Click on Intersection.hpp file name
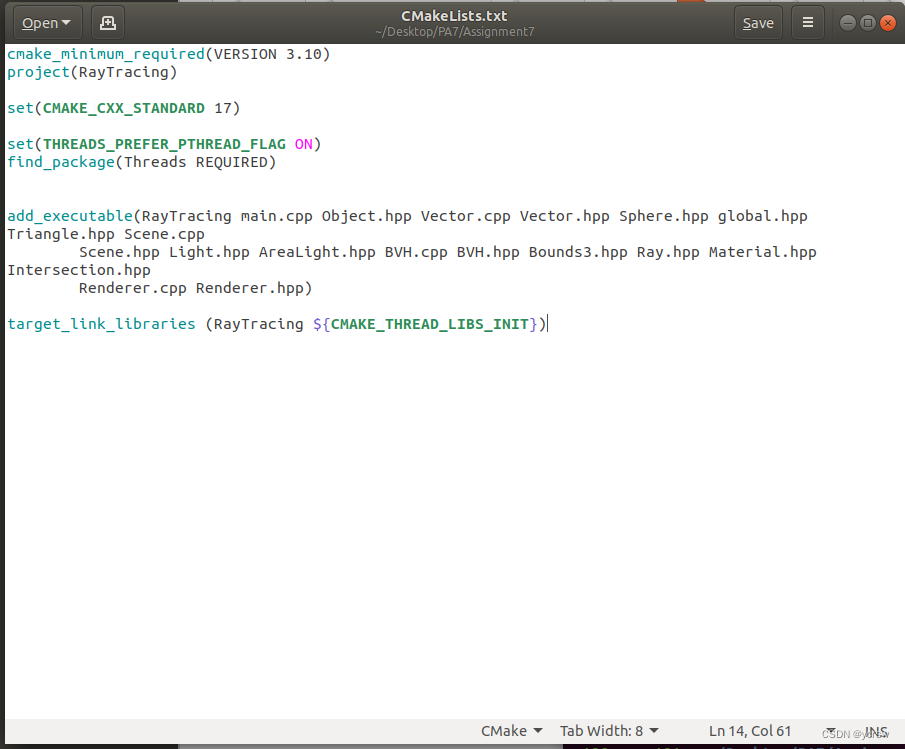 pos(78,270)
